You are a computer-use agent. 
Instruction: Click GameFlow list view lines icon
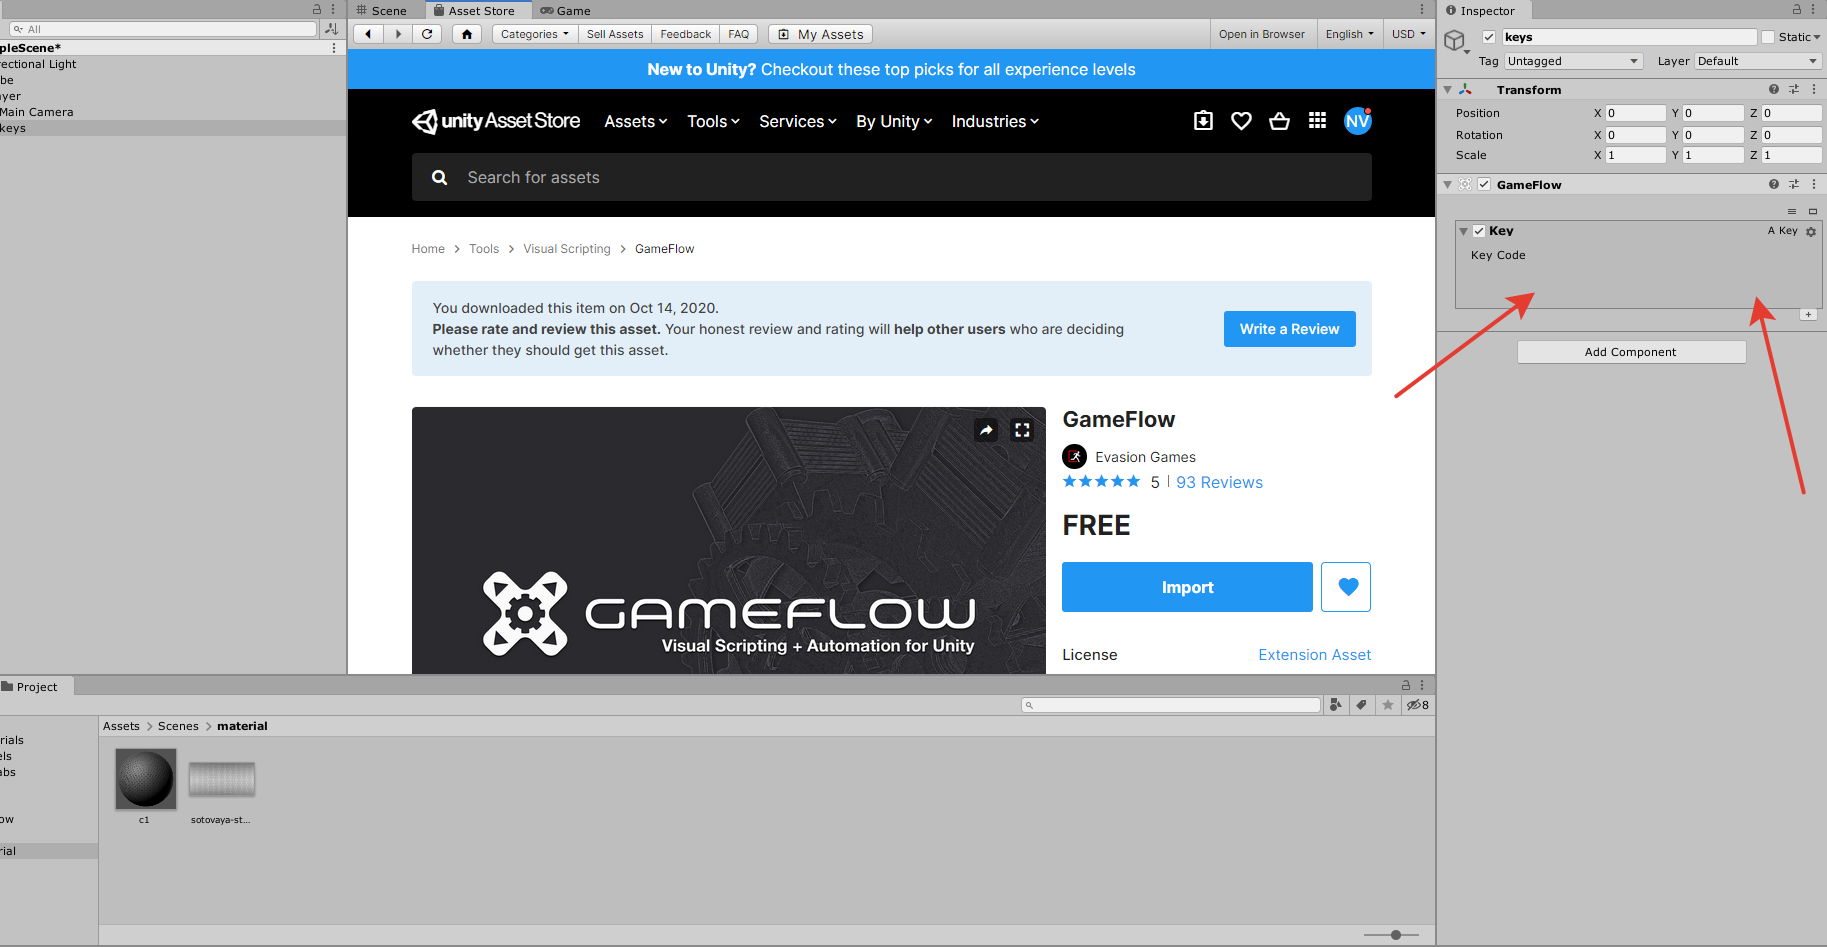[1792, 211]
